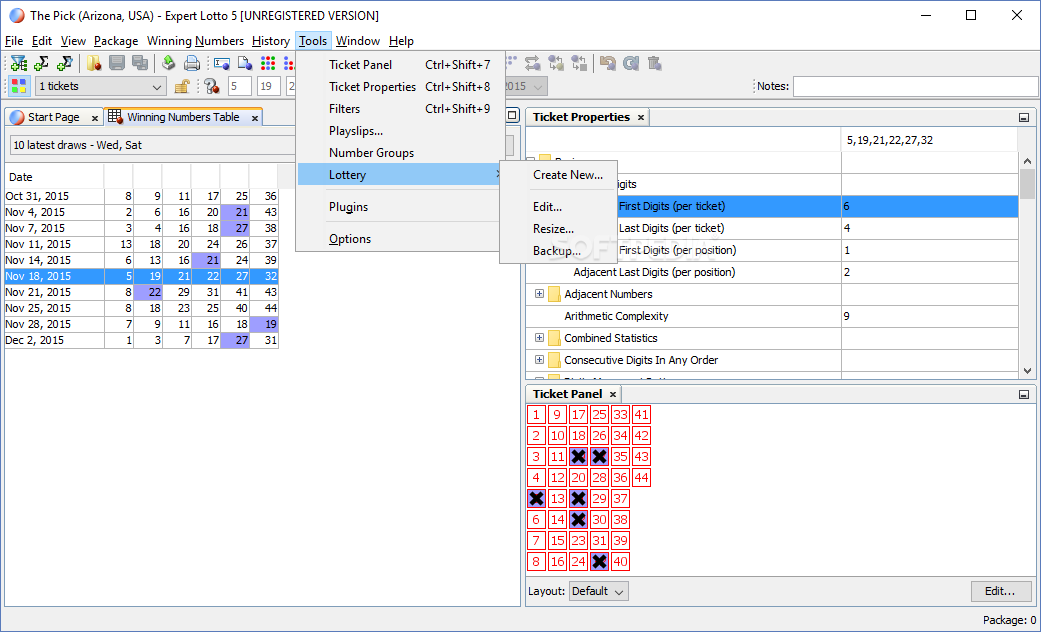Unmark crossed cell above 6 in Ticket Panel
1041x632 pixels.
coord(536,499)
